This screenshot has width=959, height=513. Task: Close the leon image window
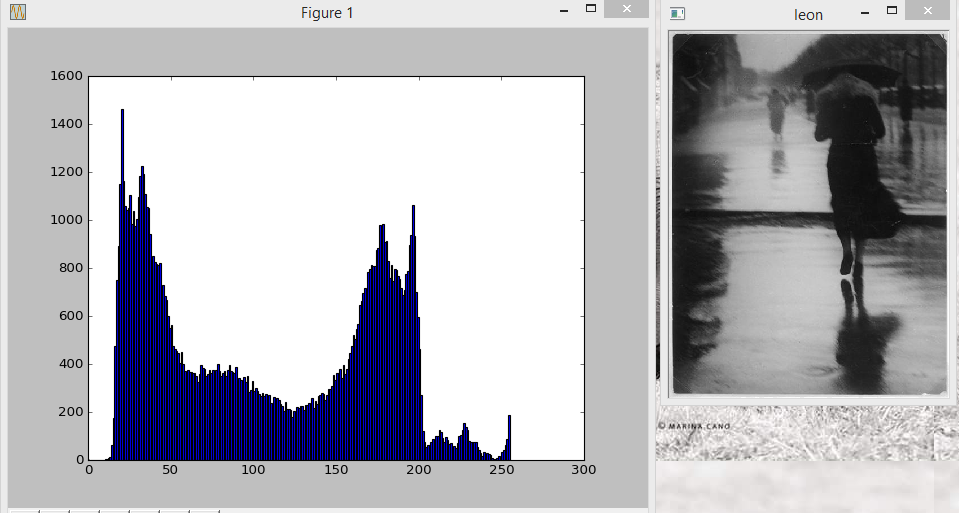tap(927, 10)
